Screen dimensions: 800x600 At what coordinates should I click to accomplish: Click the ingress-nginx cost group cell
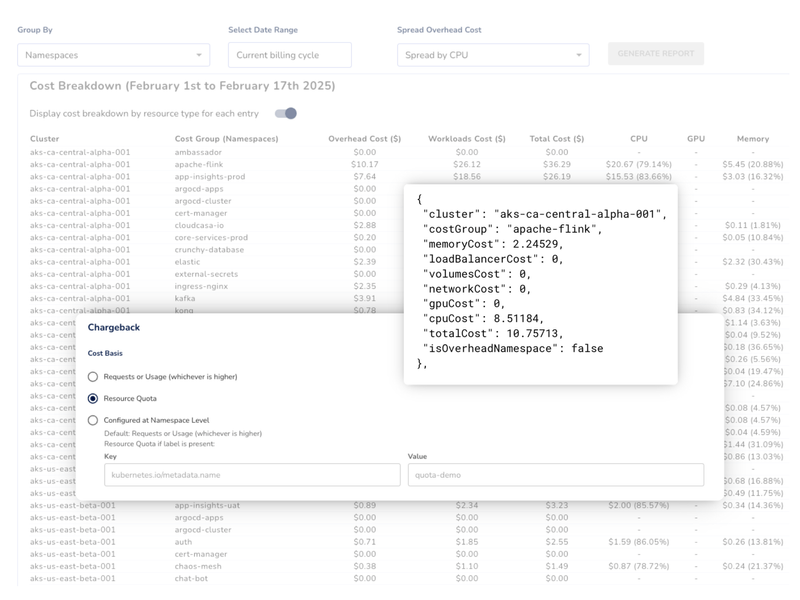tap(201, 287)
